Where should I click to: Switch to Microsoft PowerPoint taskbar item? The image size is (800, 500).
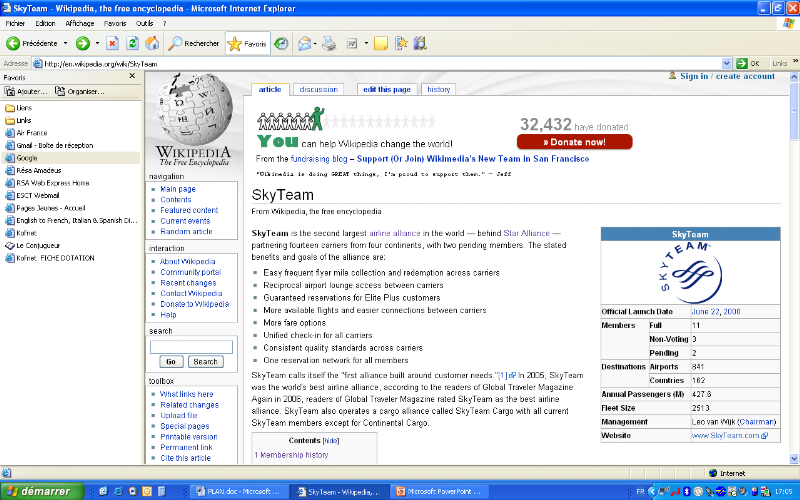[440, 492]
